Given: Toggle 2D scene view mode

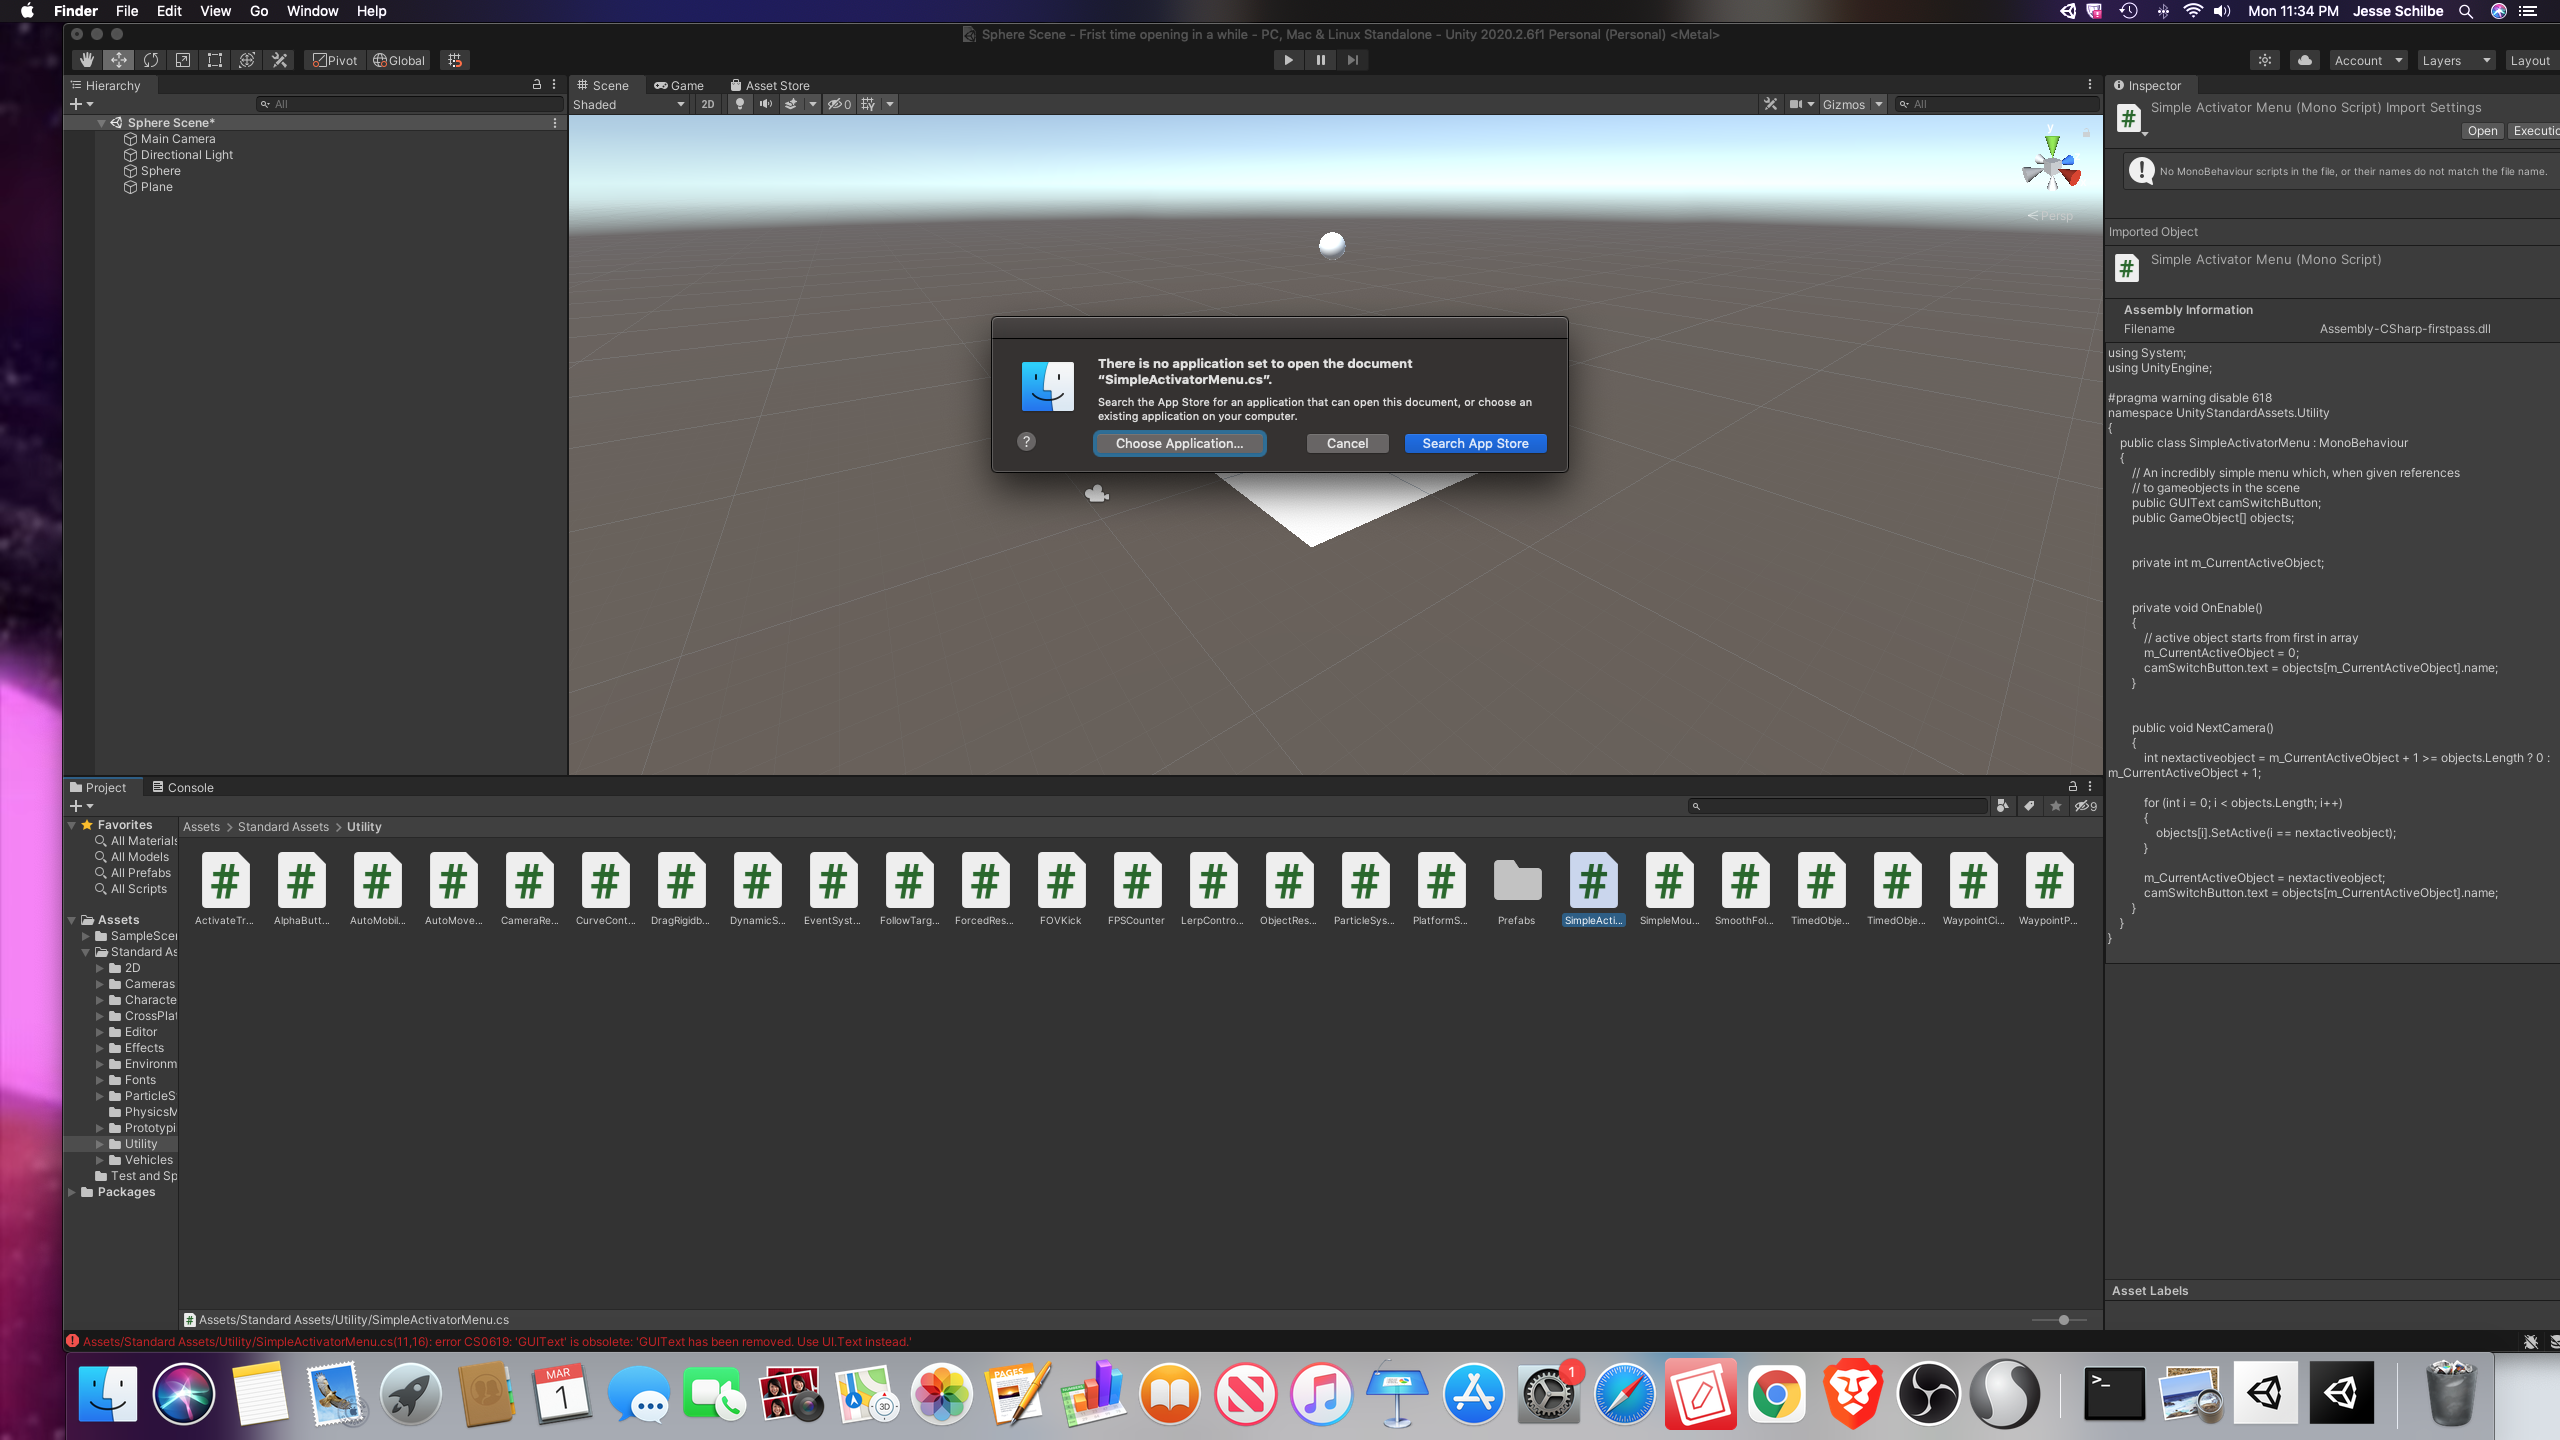Looking at the screenshot, I should point(708,104).
